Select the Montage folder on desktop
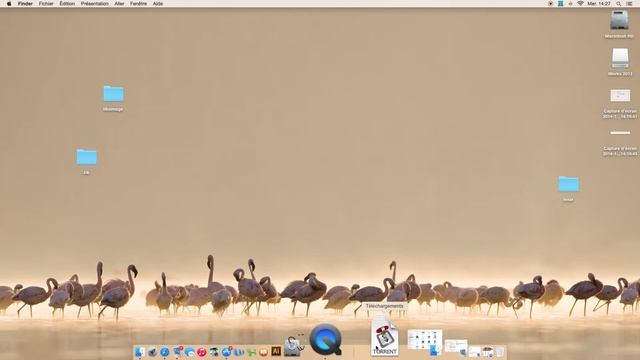 pos(113,94)
